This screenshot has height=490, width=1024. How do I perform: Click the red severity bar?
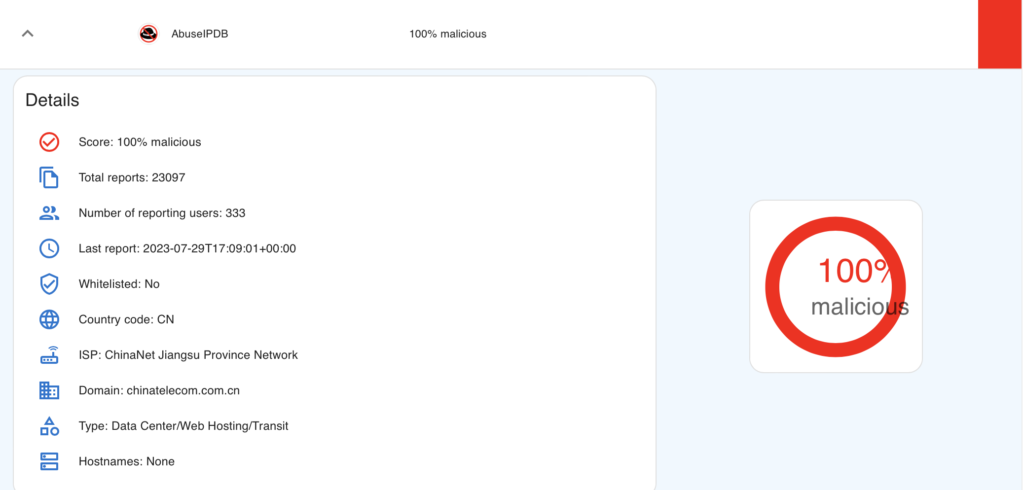click(x=1000, y=34)
